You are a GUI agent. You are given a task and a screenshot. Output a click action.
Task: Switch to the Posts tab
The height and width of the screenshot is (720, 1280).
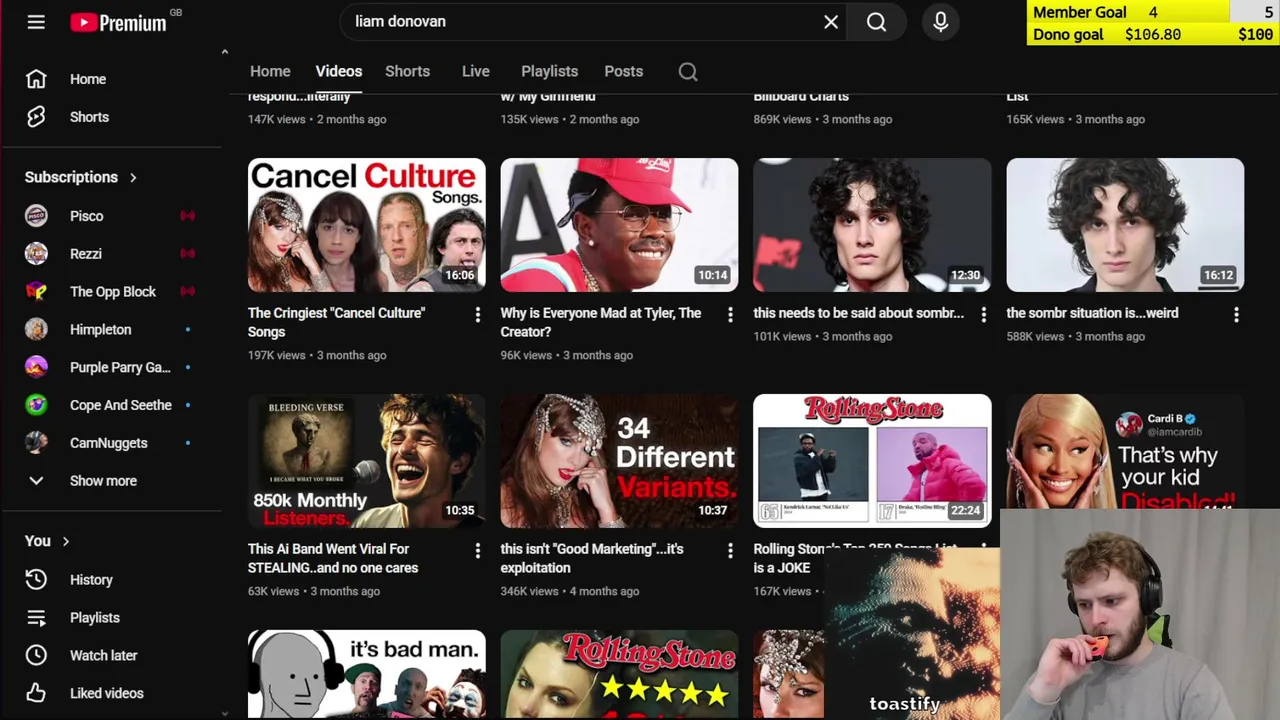click(x=623, y=71)
